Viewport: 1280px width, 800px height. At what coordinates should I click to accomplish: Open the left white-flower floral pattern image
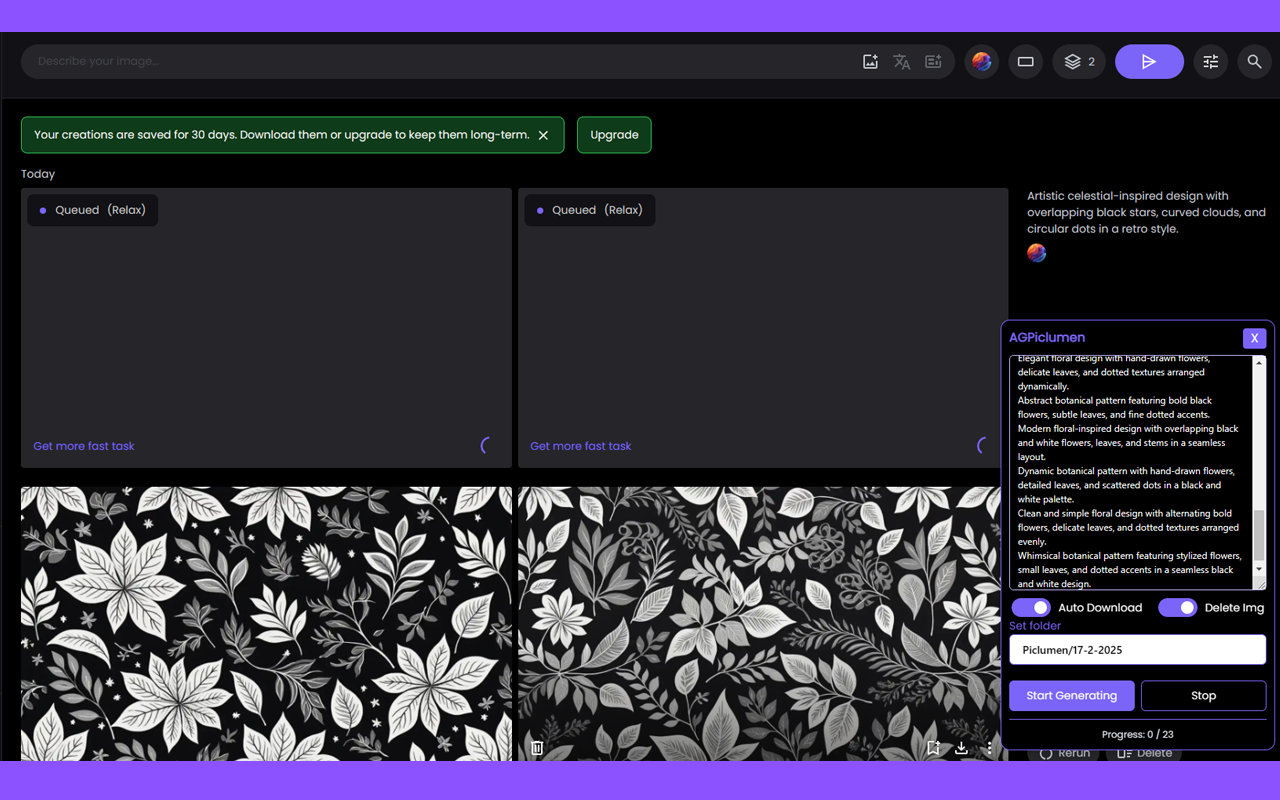pos(266,624)
